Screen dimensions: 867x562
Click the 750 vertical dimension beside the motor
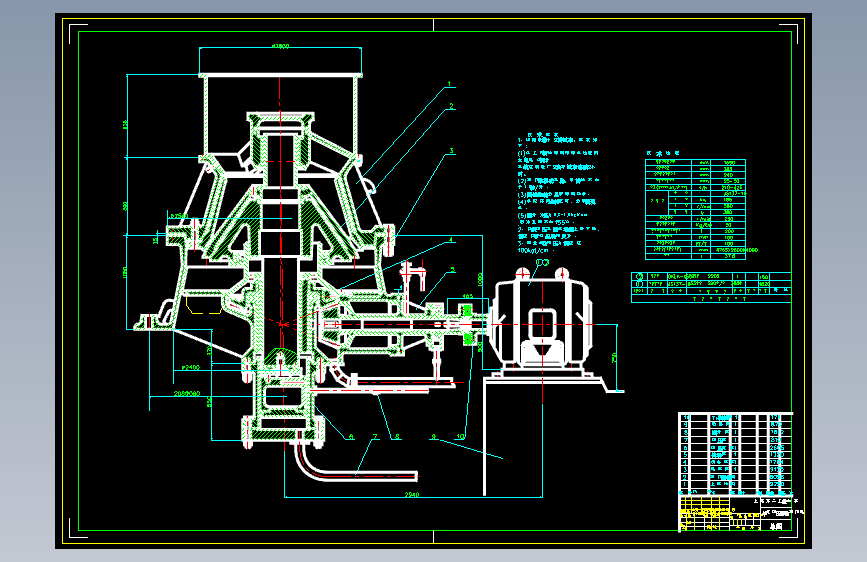tap(614, 358)
